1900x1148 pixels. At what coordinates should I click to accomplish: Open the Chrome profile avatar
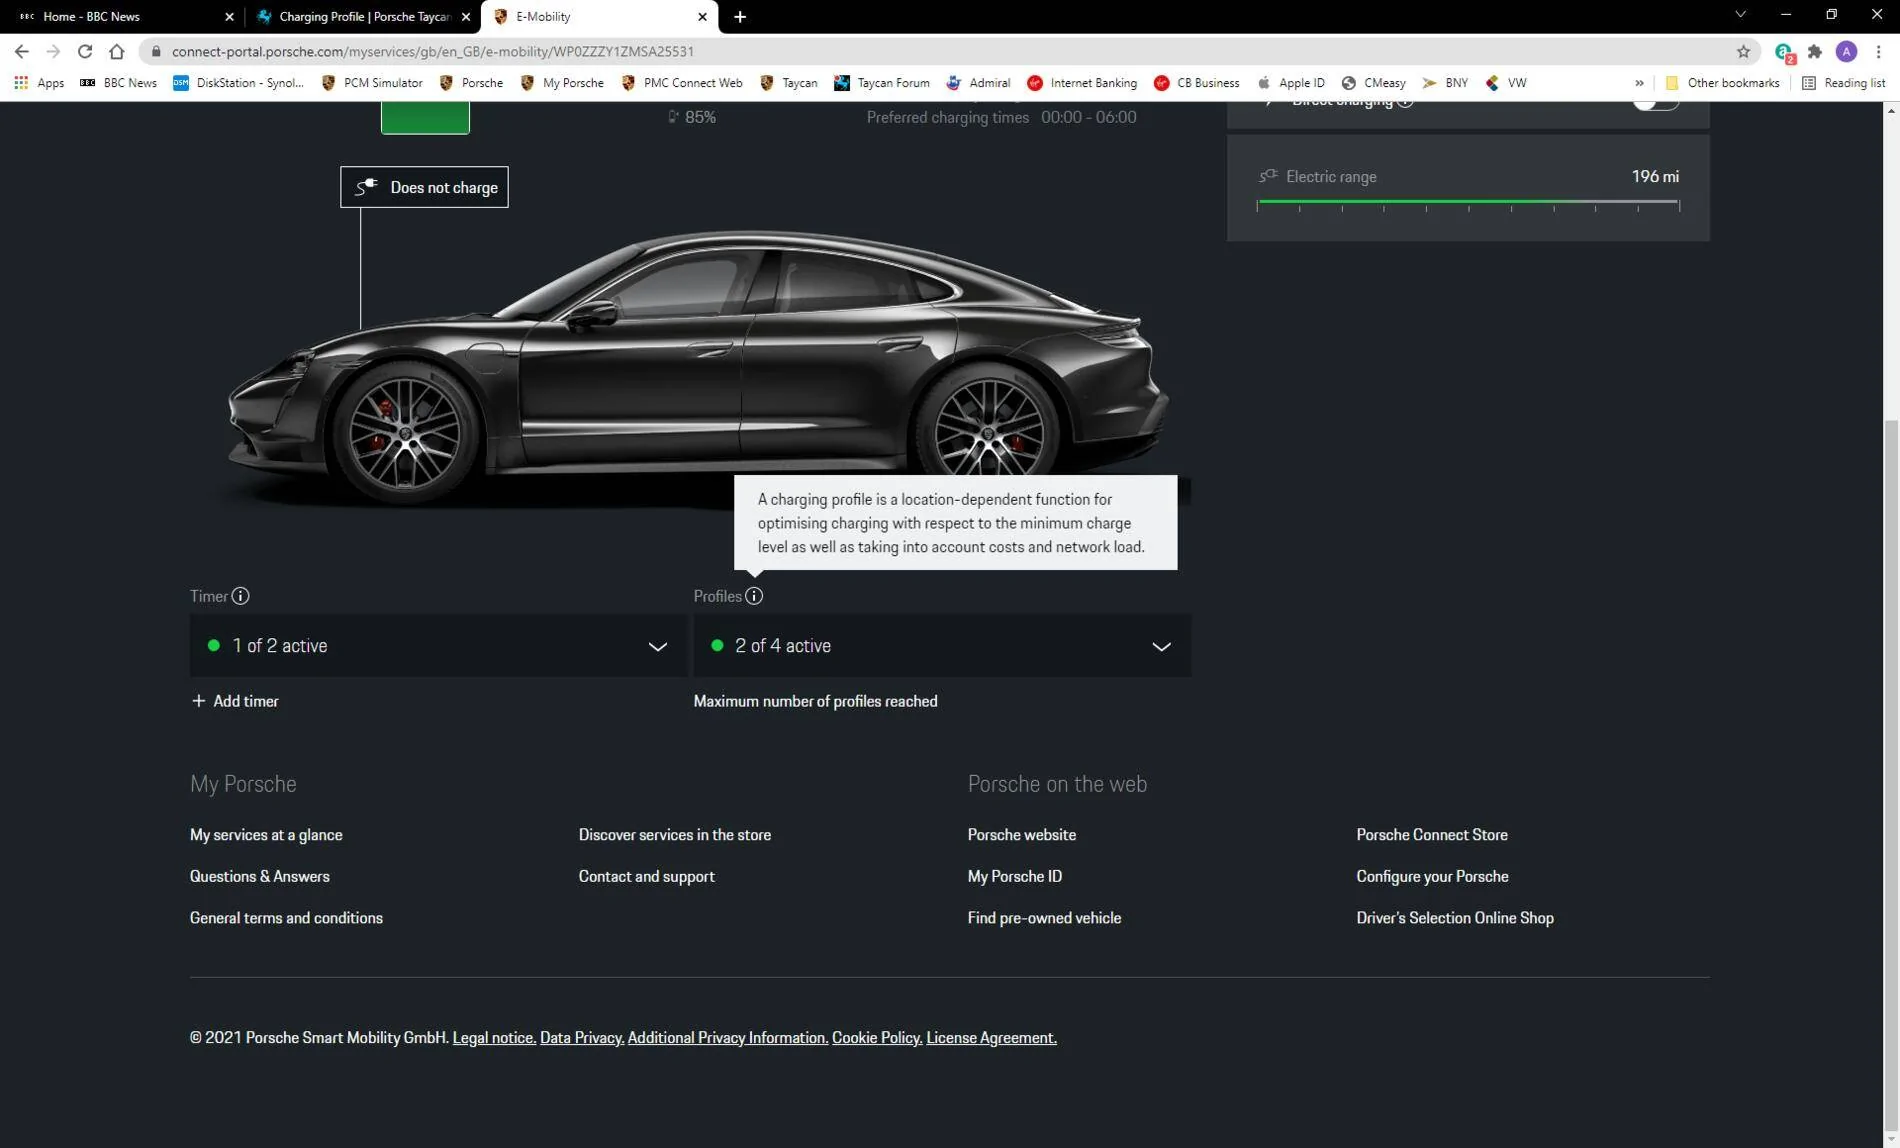1846,51
